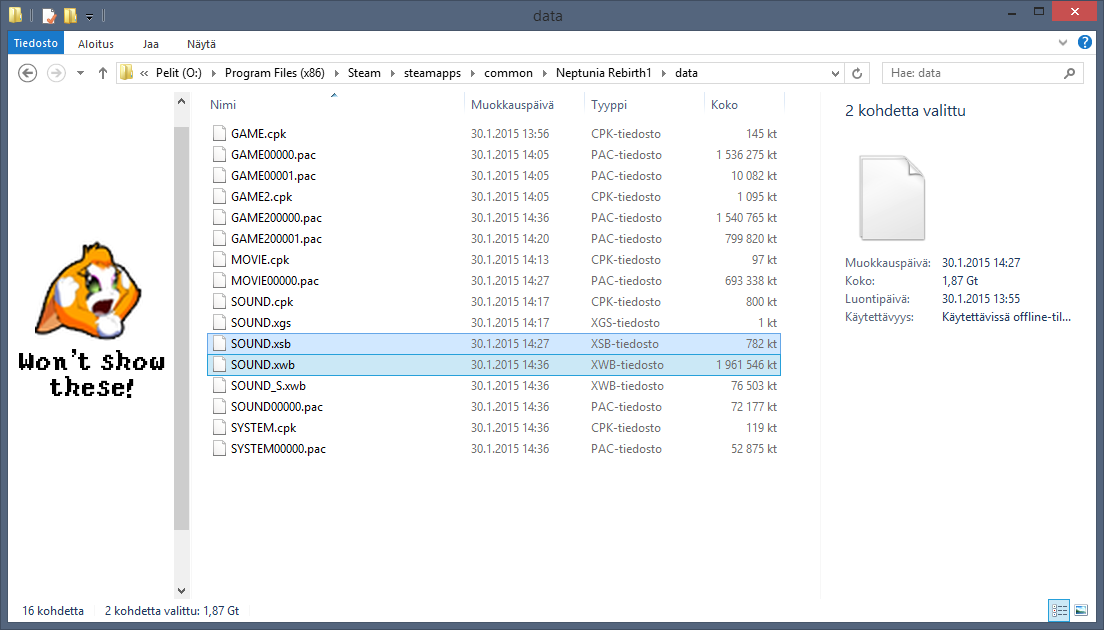Click the New folder quick access icon
This screenshot has width=1104, height=630.
(70, 15)
